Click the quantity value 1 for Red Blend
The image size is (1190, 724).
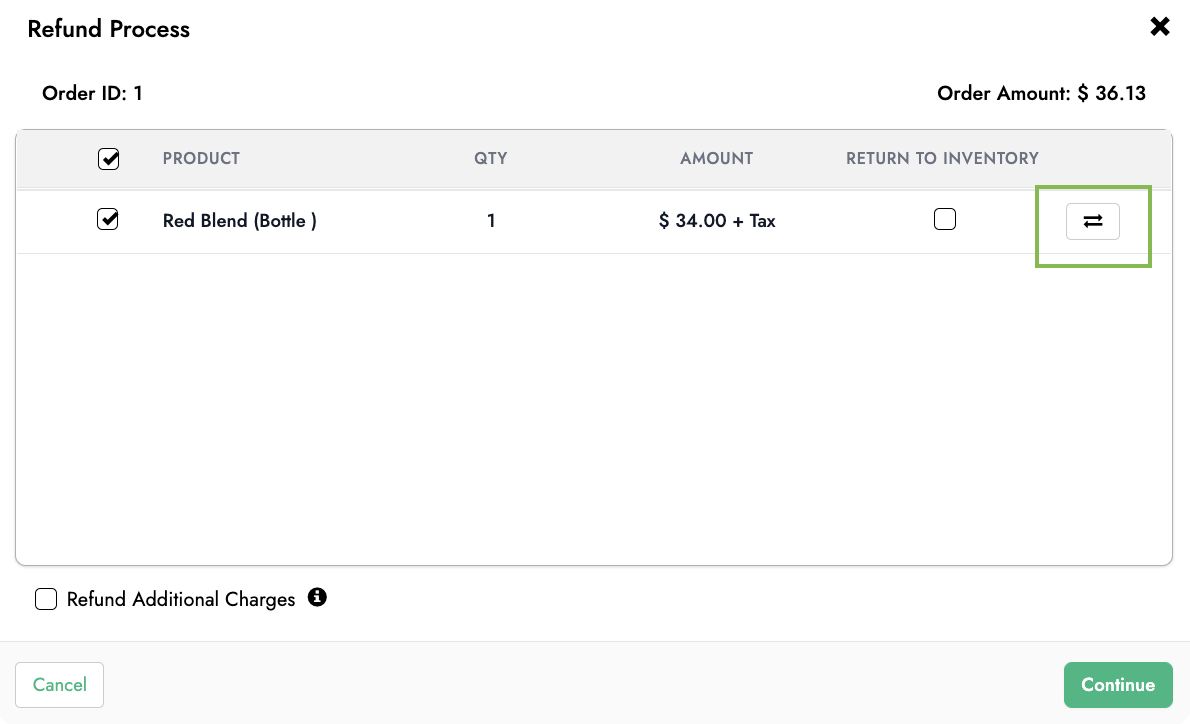pyautogui.click(x=491, y=221)
